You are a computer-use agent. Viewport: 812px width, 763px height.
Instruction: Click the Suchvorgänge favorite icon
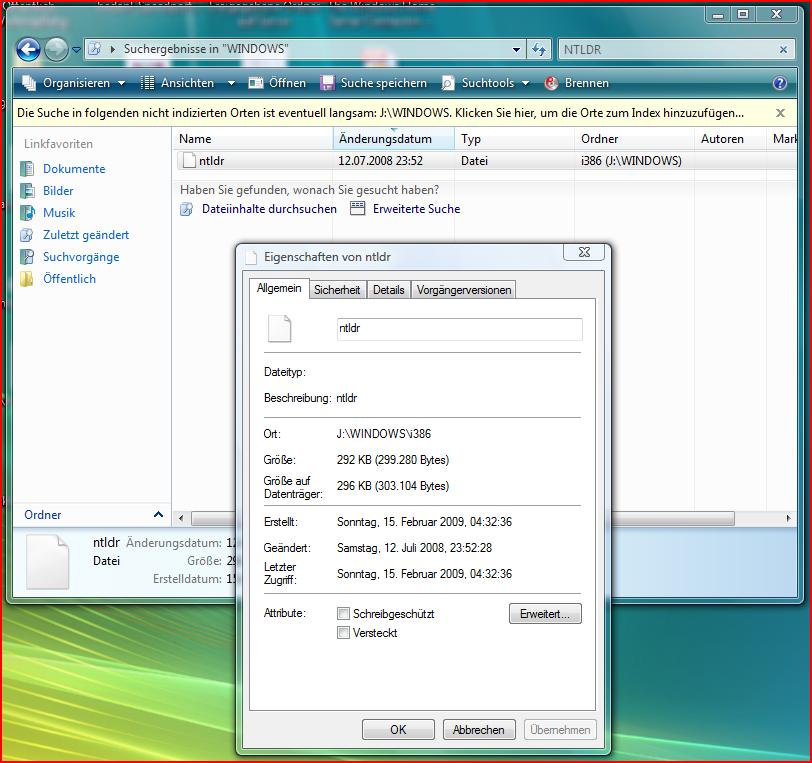pos(27,257)
